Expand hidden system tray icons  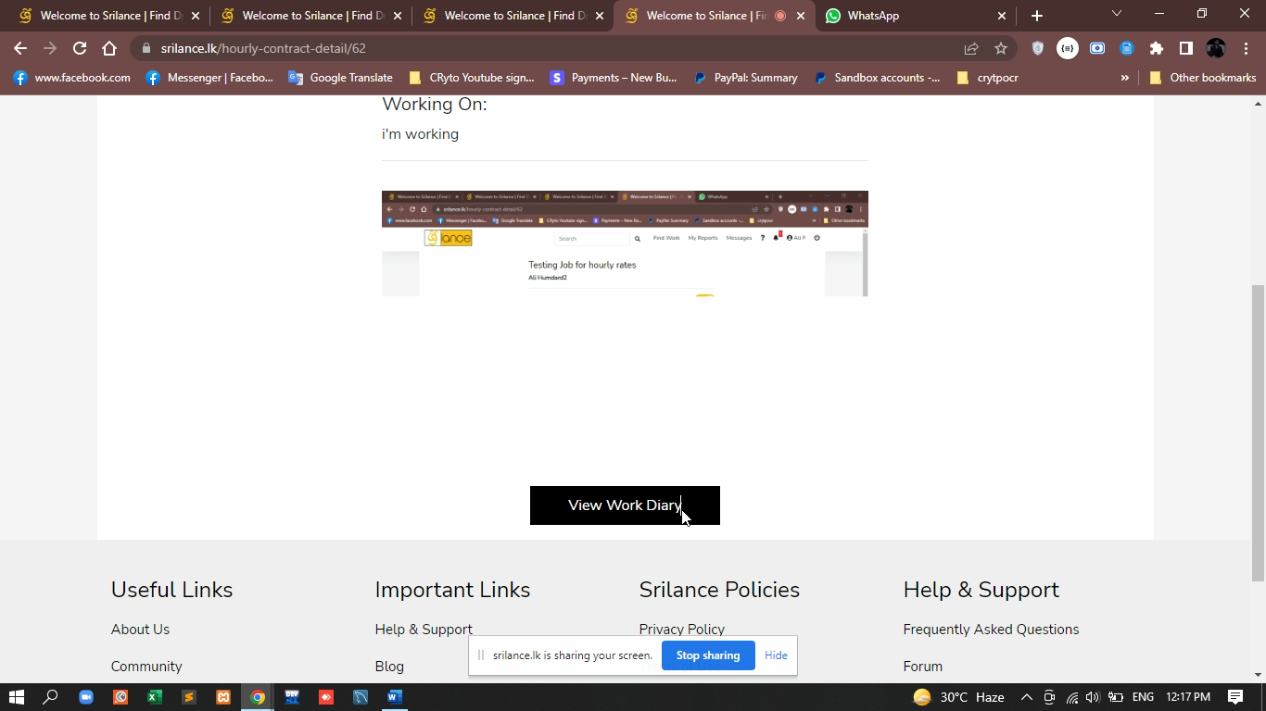pos(1026,697)
